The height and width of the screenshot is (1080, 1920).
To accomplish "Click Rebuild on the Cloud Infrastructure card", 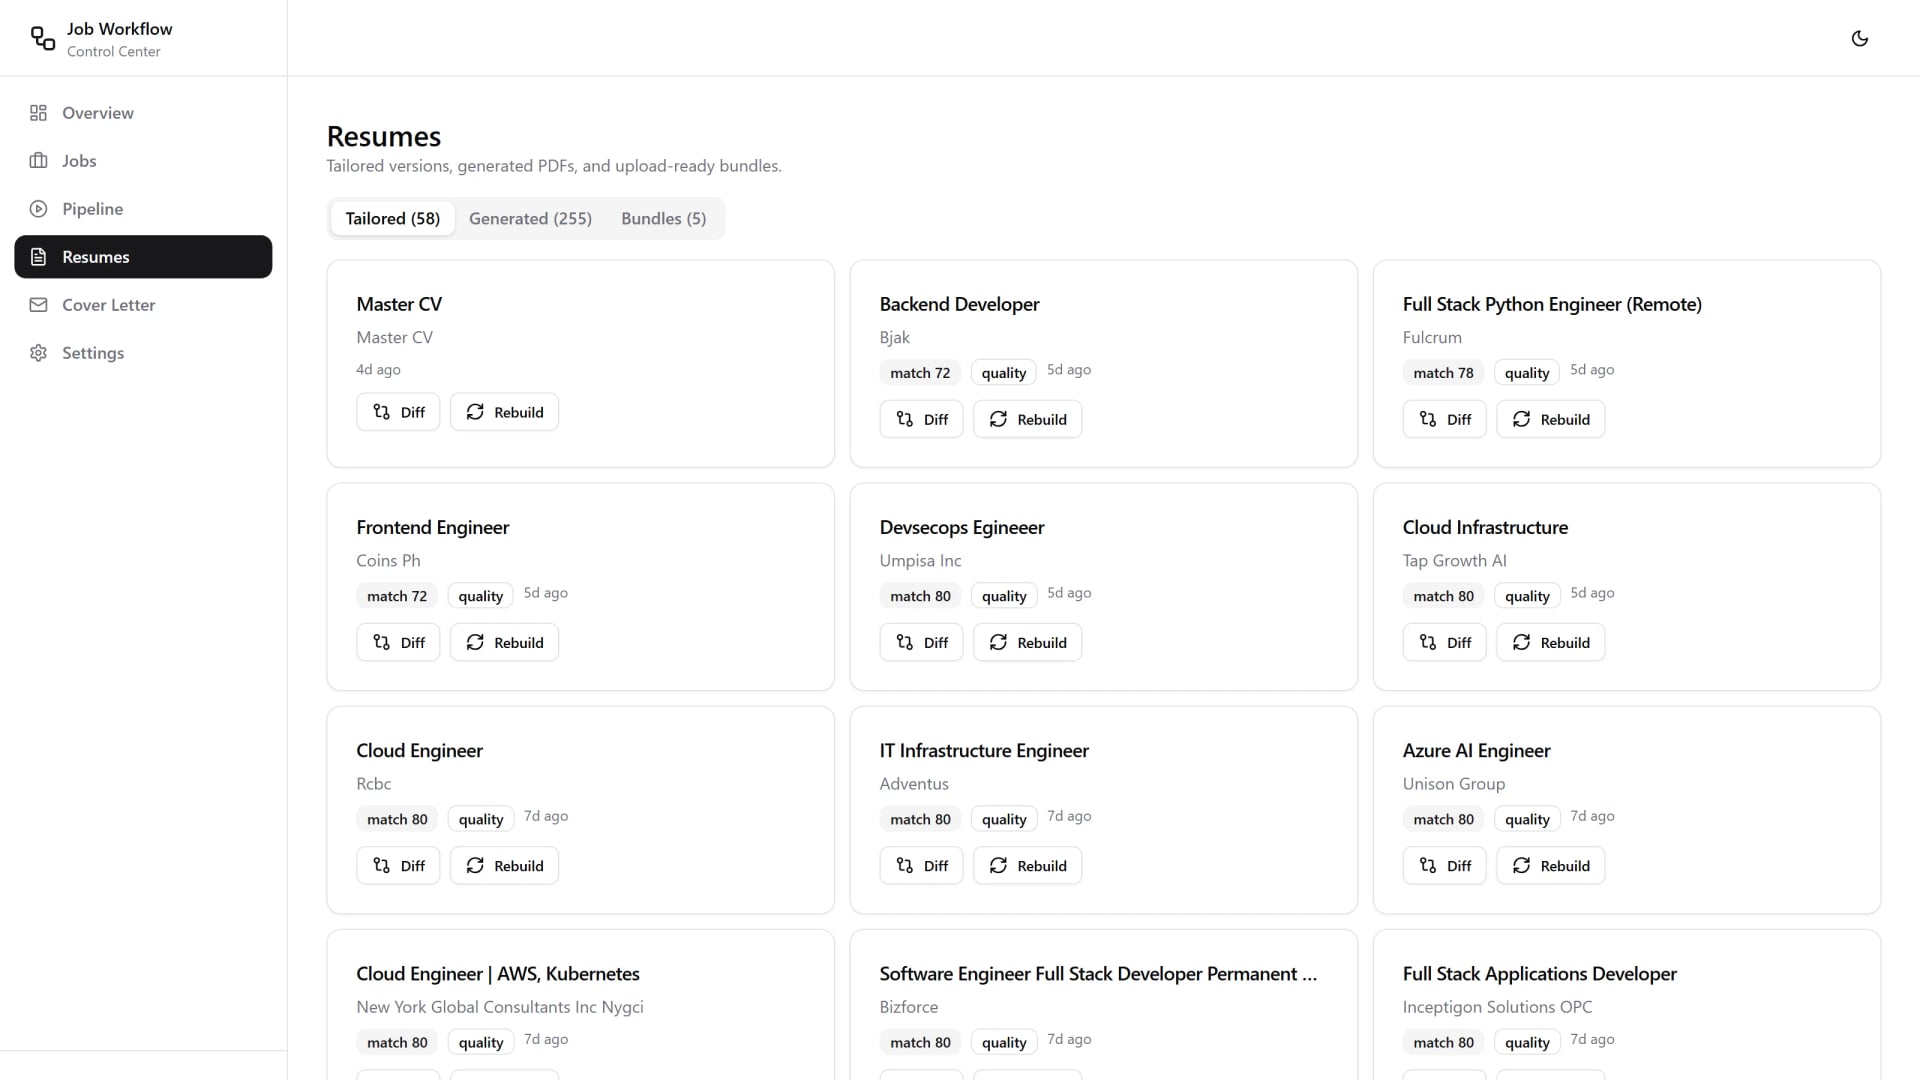I will click(1550, 642).
